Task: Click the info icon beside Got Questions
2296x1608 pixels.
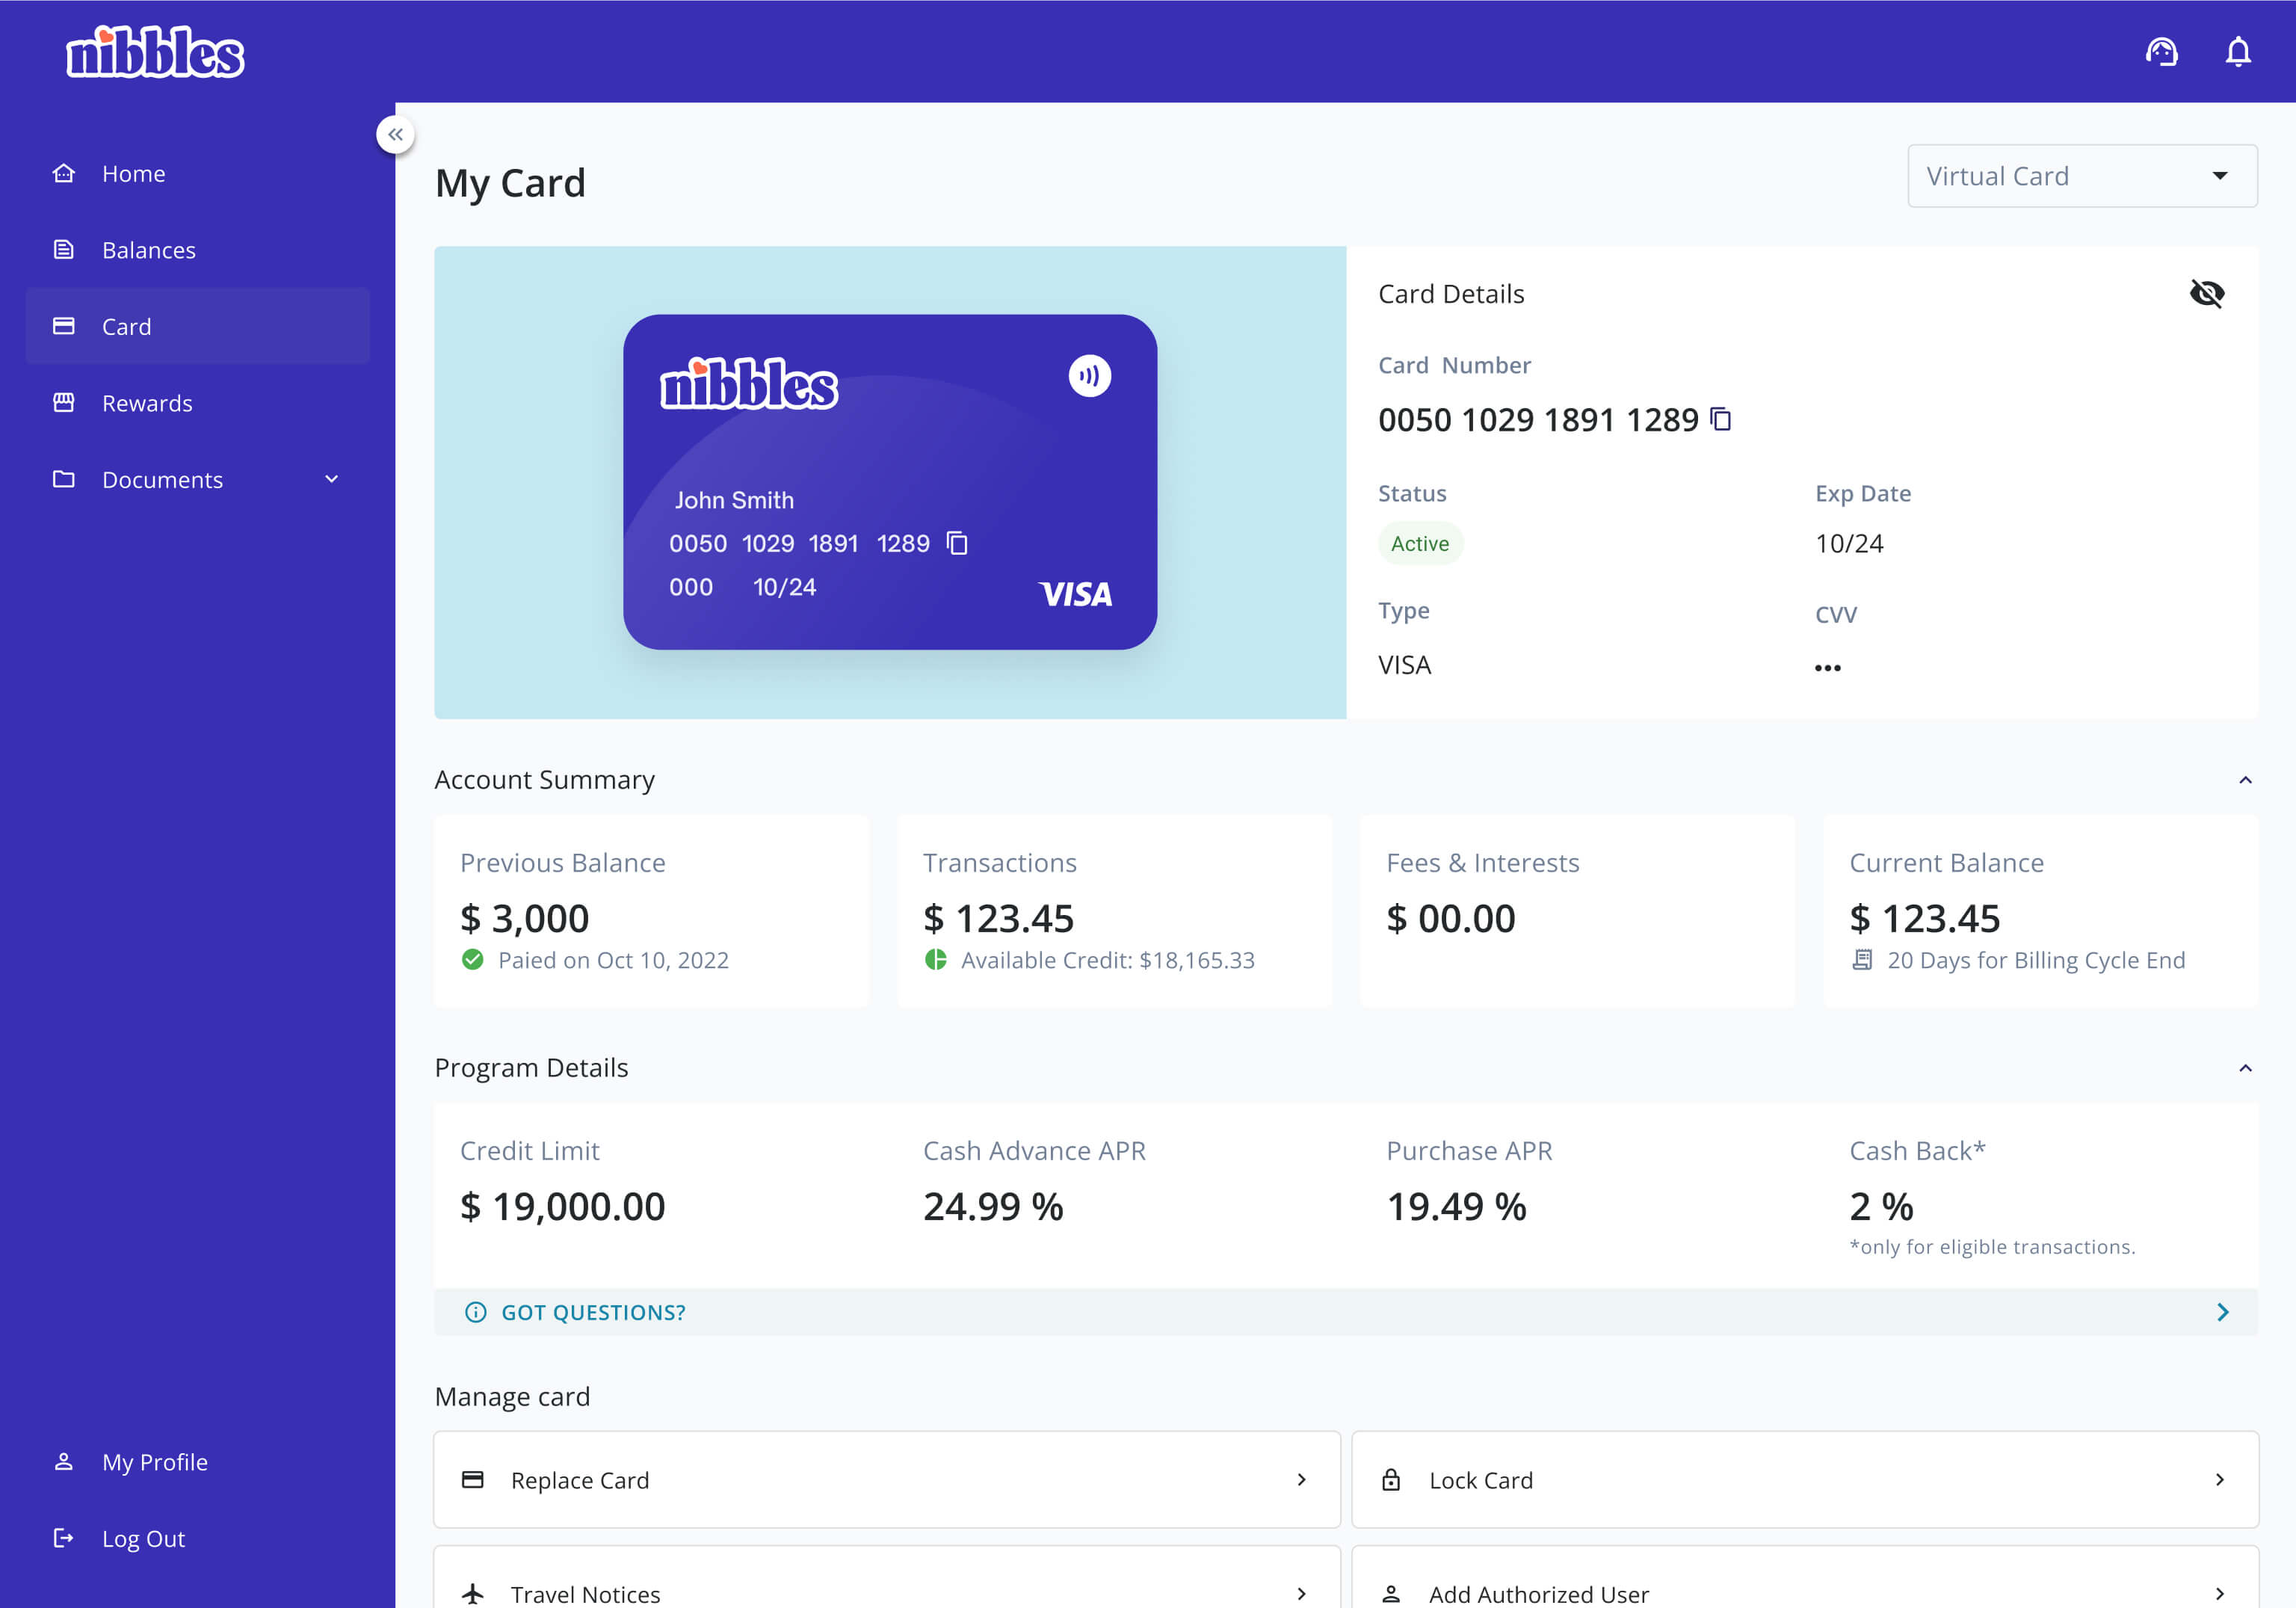Action: (476, 1312)
